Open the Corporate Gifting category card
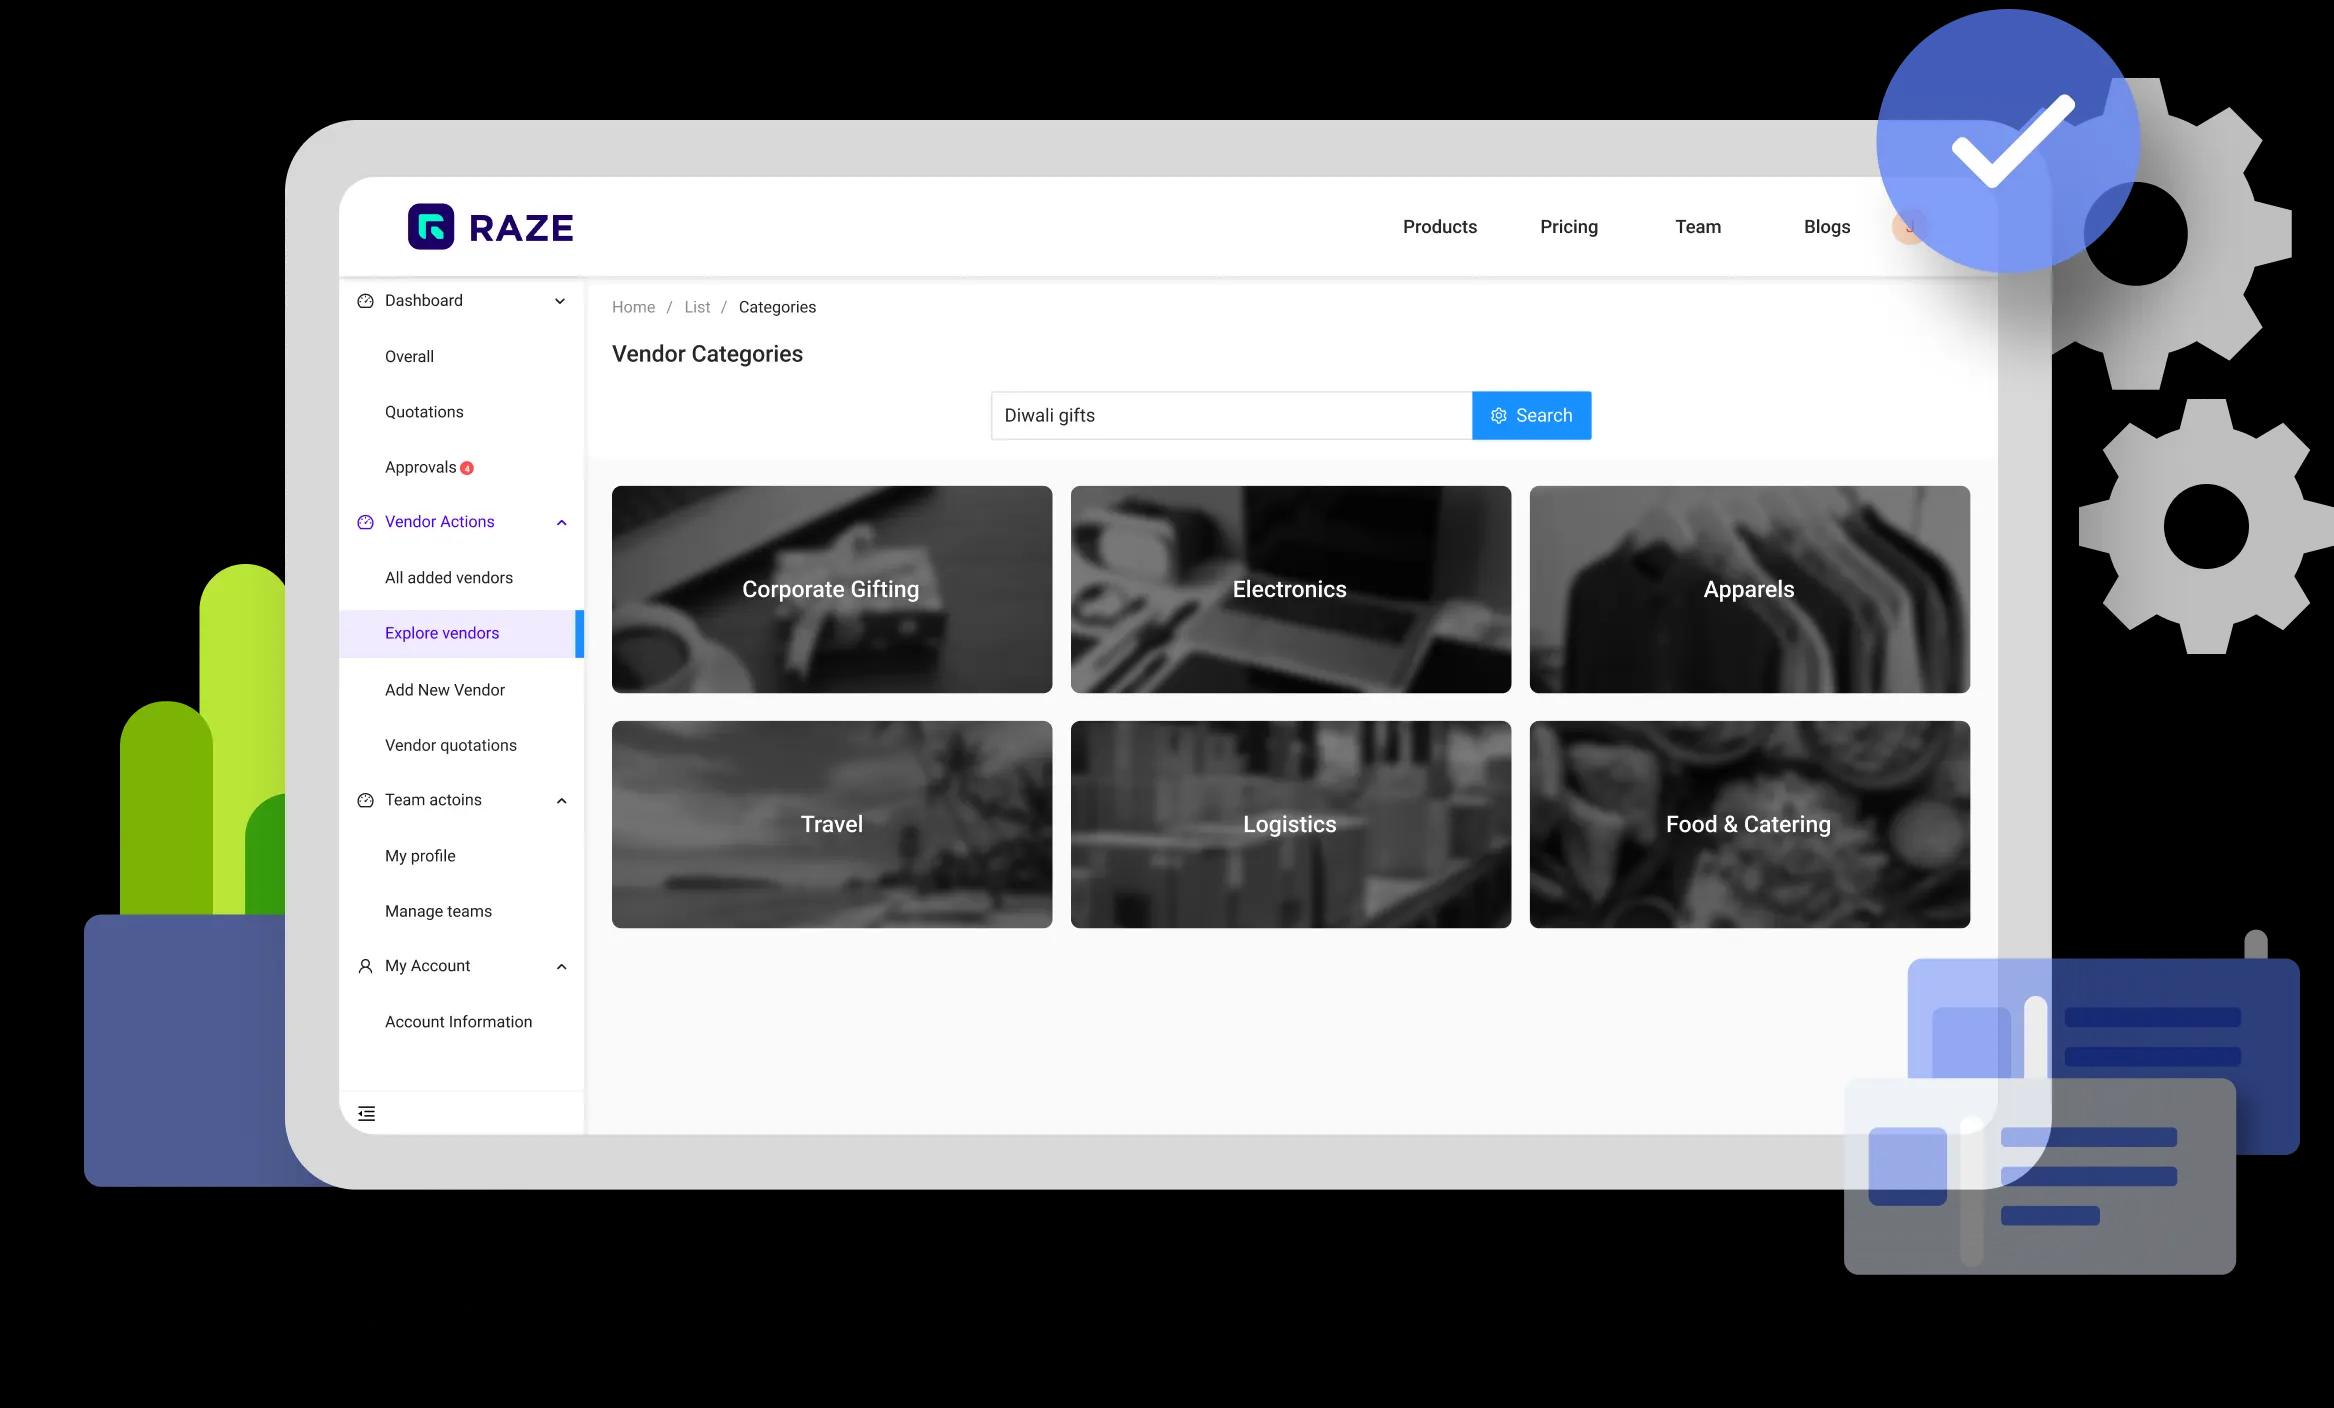This screenshot has height=1408, width=2334. pyautogui.click(x=831, y=589)
